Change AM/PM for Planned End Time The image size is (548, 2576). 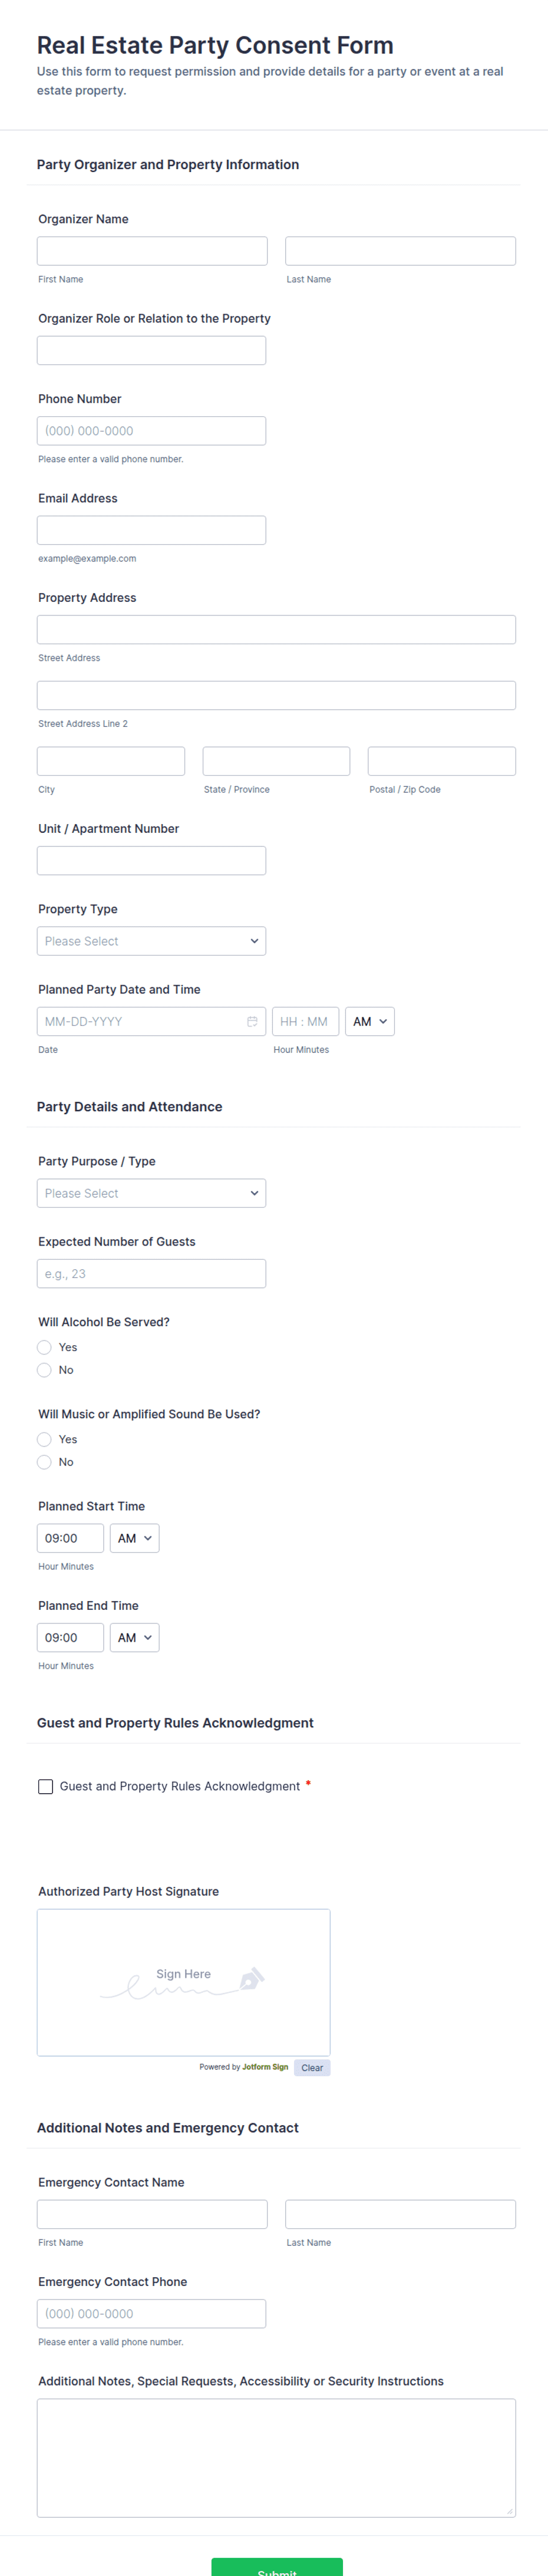pyautogui.click(x=134, y=1637)
